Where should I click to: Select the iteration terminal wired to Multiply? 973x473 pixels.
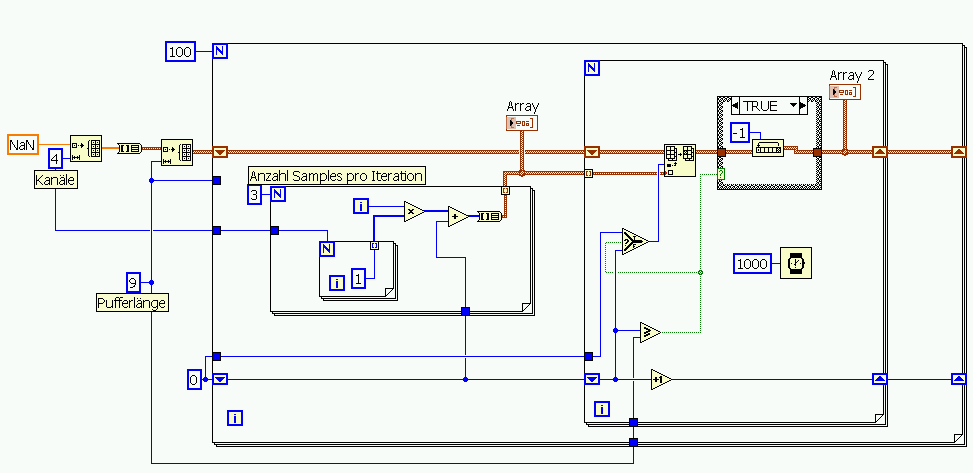click(361, 206)
